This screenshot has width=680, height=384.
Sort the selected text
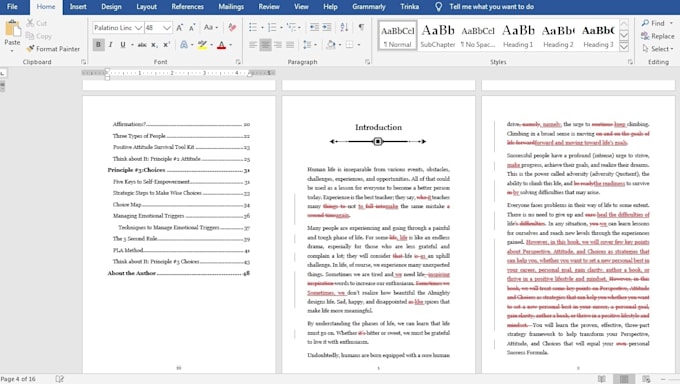tap(344, 27)
